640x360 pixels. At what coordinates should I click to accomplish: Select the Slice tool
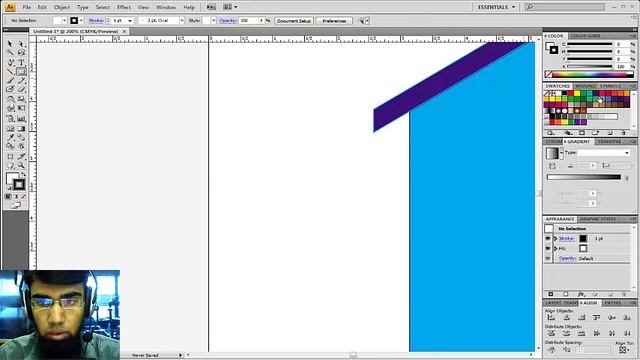[21, 156]
